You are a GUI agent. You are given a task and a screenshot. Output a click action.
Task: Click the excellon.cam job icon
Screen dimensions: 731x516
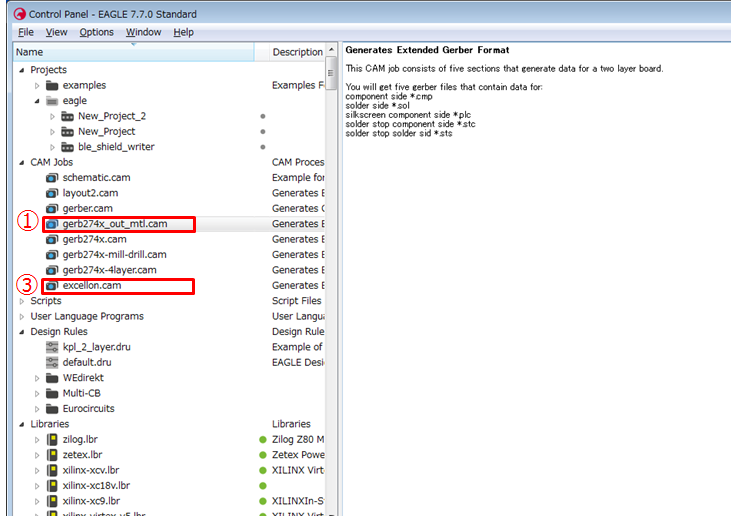(52, 285)
